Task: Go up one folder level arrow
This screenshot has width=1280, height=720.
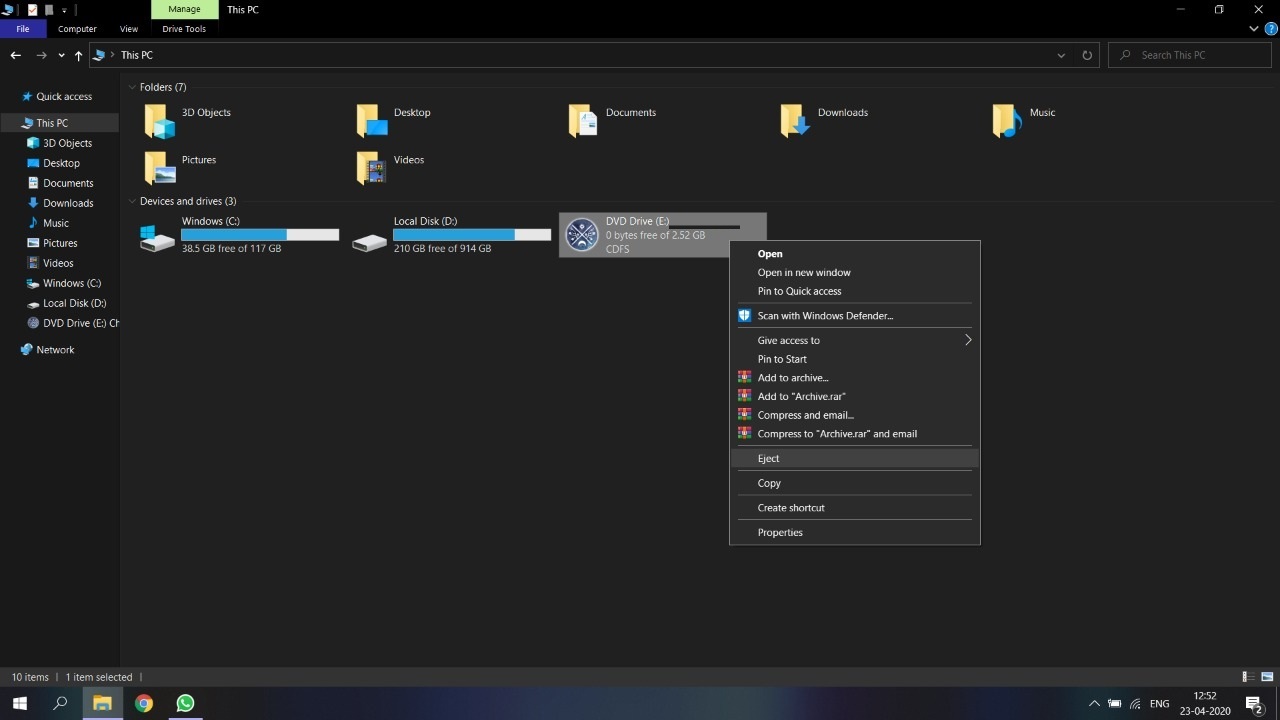Action: [x=78, y=55]
